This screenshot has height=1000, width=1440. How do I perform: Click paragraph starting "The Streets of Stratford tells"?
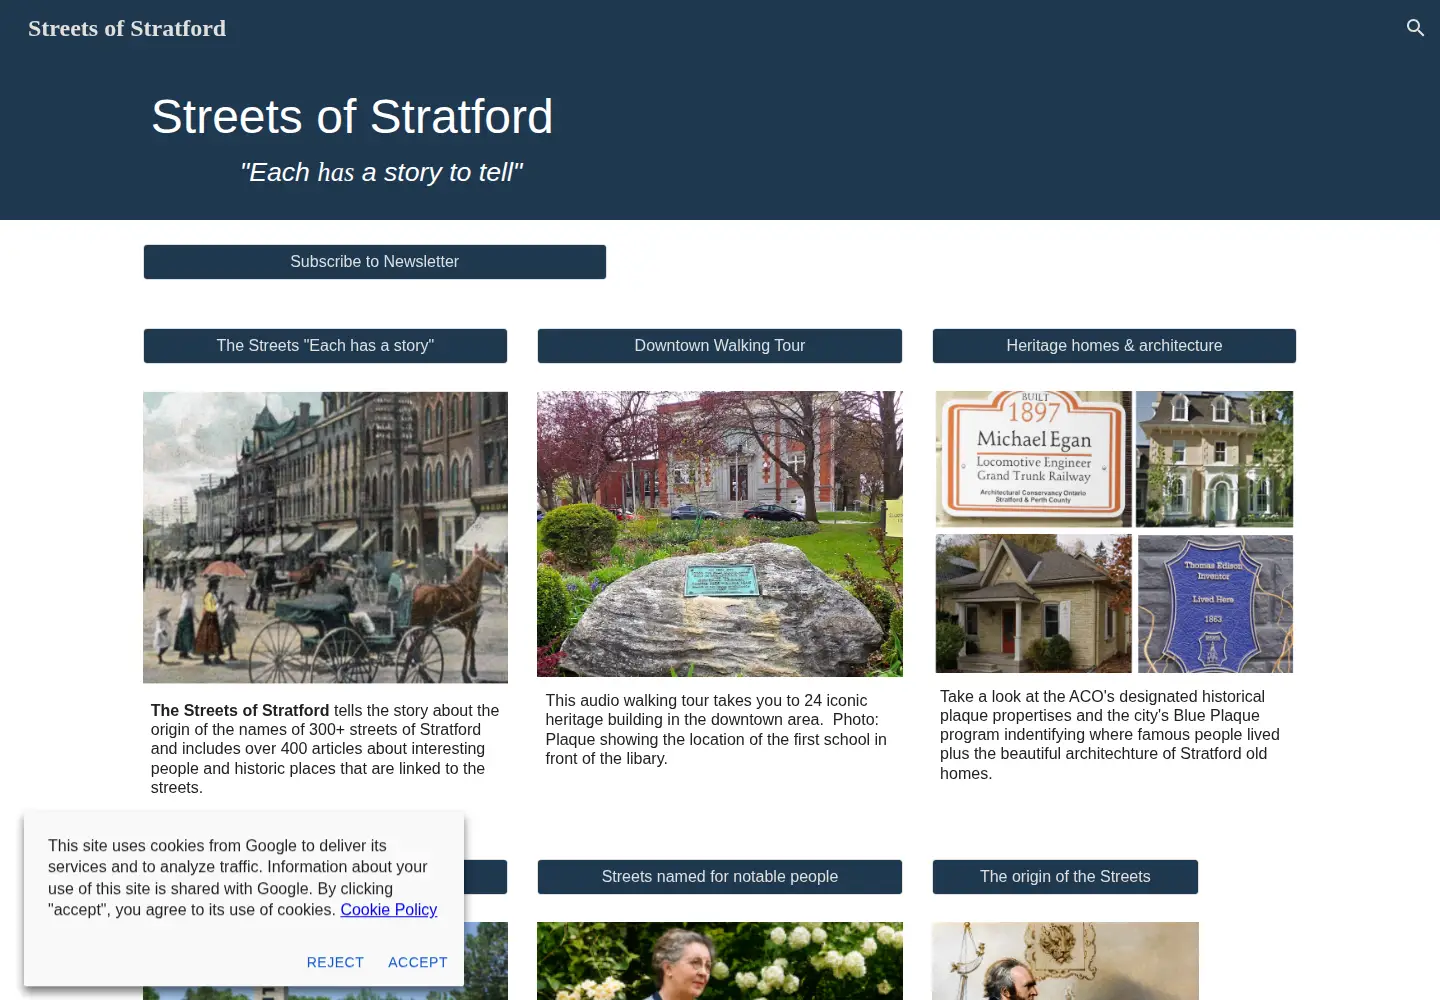(325, 749)
